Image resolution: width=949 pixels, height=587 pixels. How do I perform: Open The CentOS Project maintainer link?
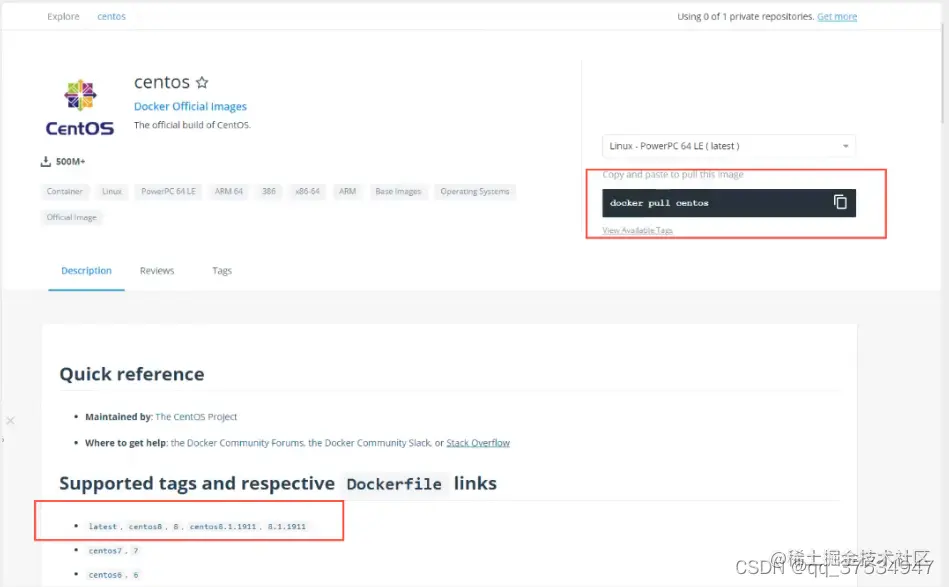click(196, 416)
